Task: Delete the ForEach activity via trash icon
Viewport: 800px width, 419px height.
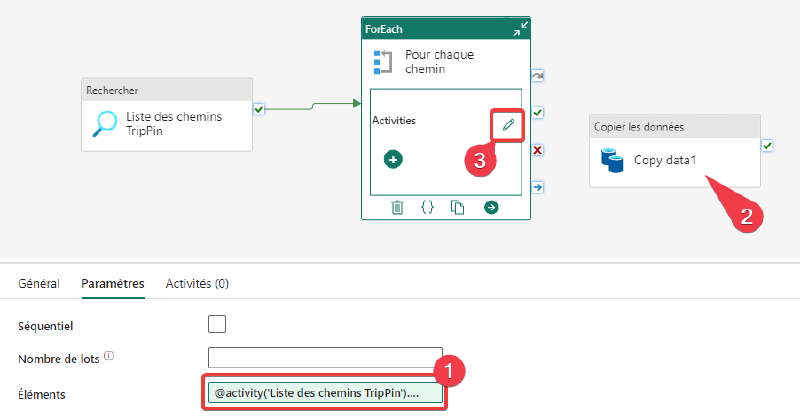Action: tap(397, 207)
